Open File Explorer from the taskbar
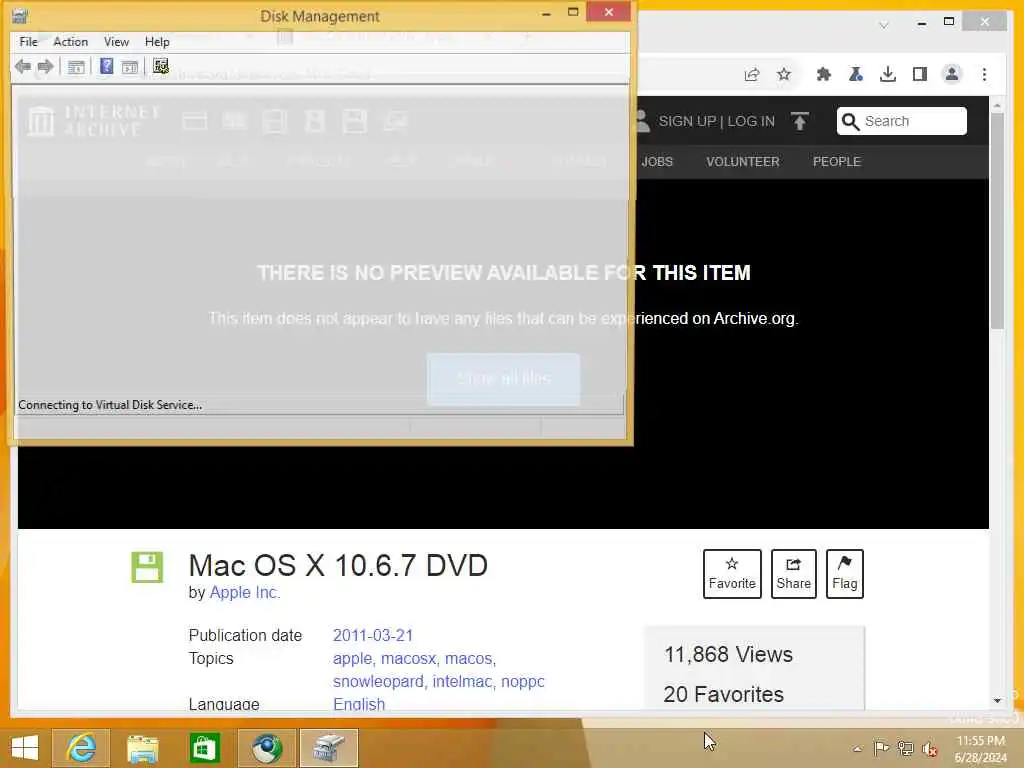Screen dimensions: 1024x768 click(142, 748)
